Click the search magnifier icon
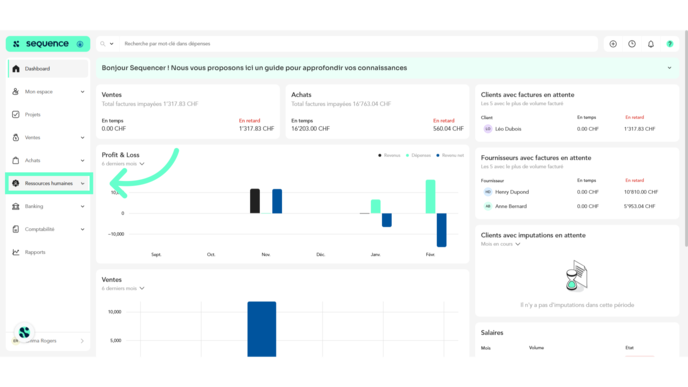The width and height of the screenshot is (688, 387). tap(103, 44)
